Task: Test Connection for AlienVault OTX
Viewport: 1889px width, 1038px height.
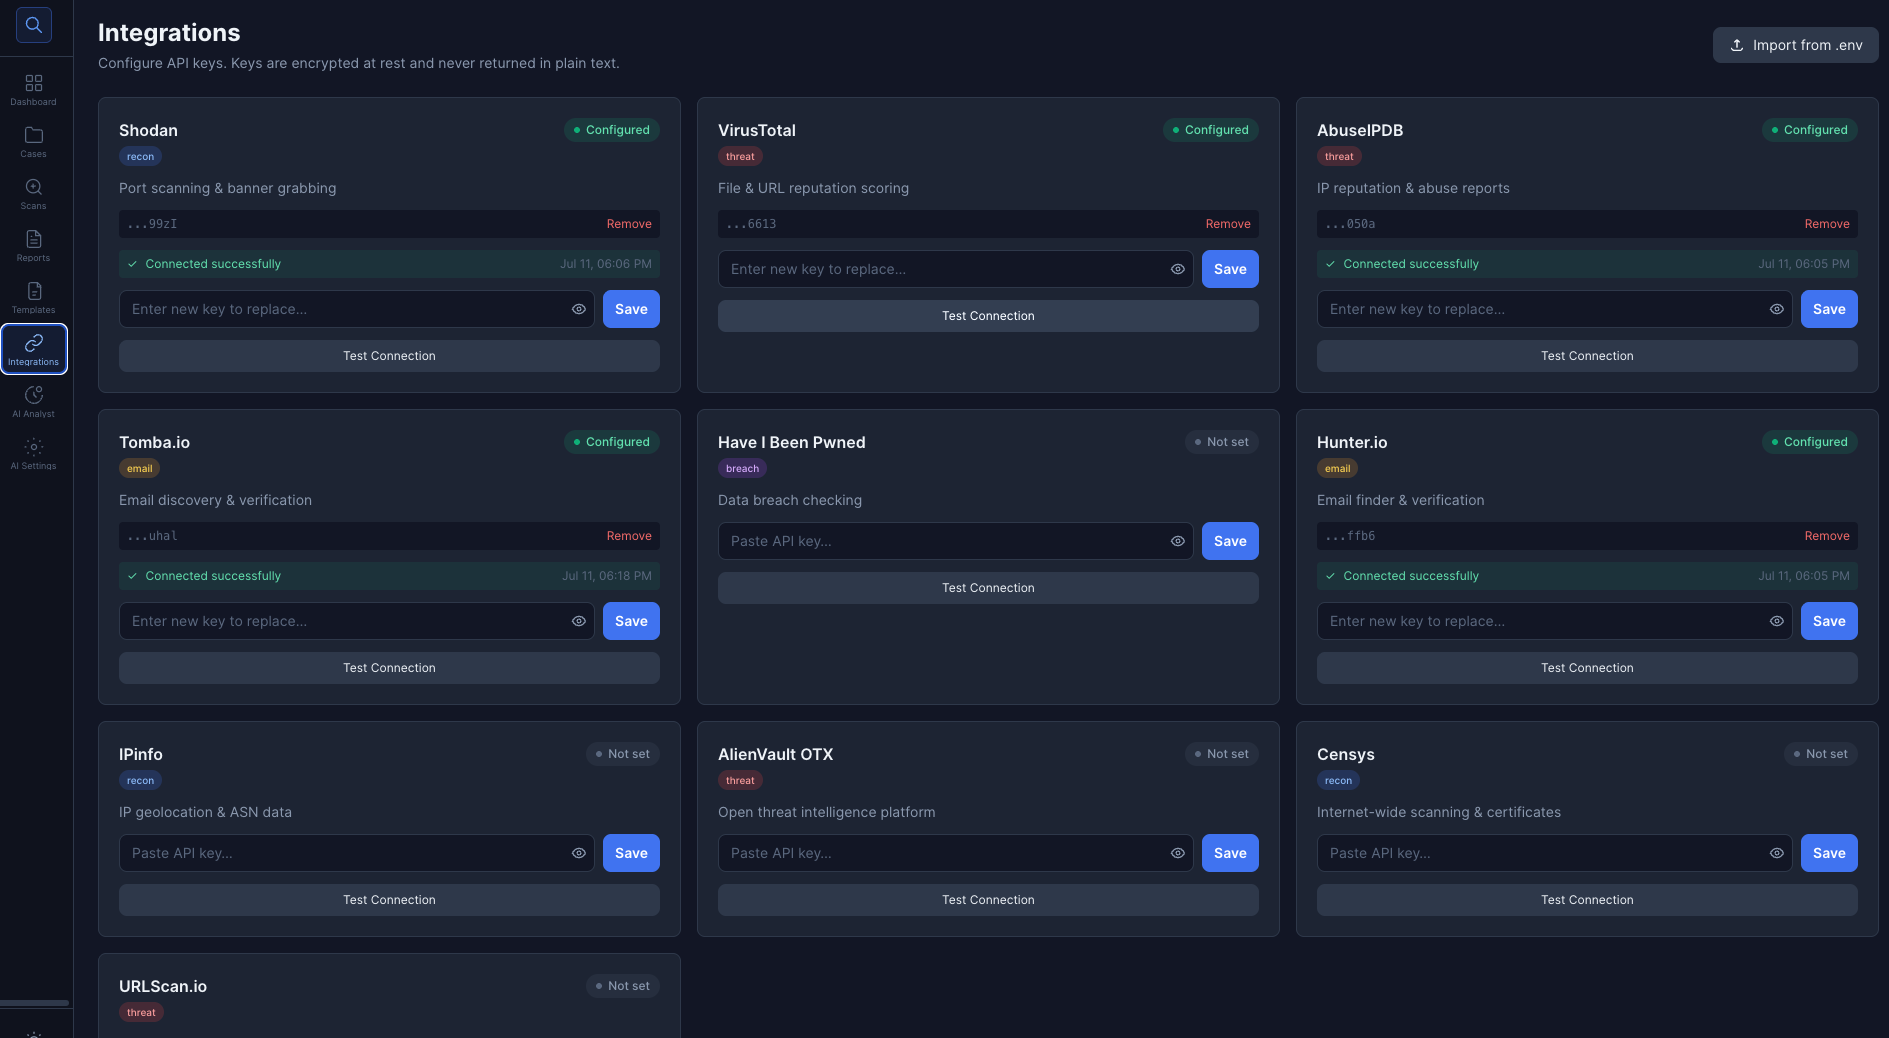Action: [988, 900]
